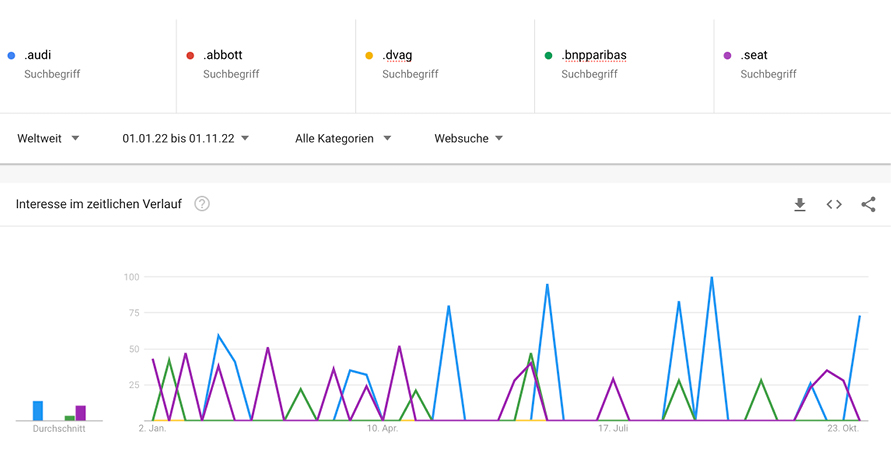The image size is (891, 452).
Task: Click the purple average bar for .seat
Action: click(81, 413)
